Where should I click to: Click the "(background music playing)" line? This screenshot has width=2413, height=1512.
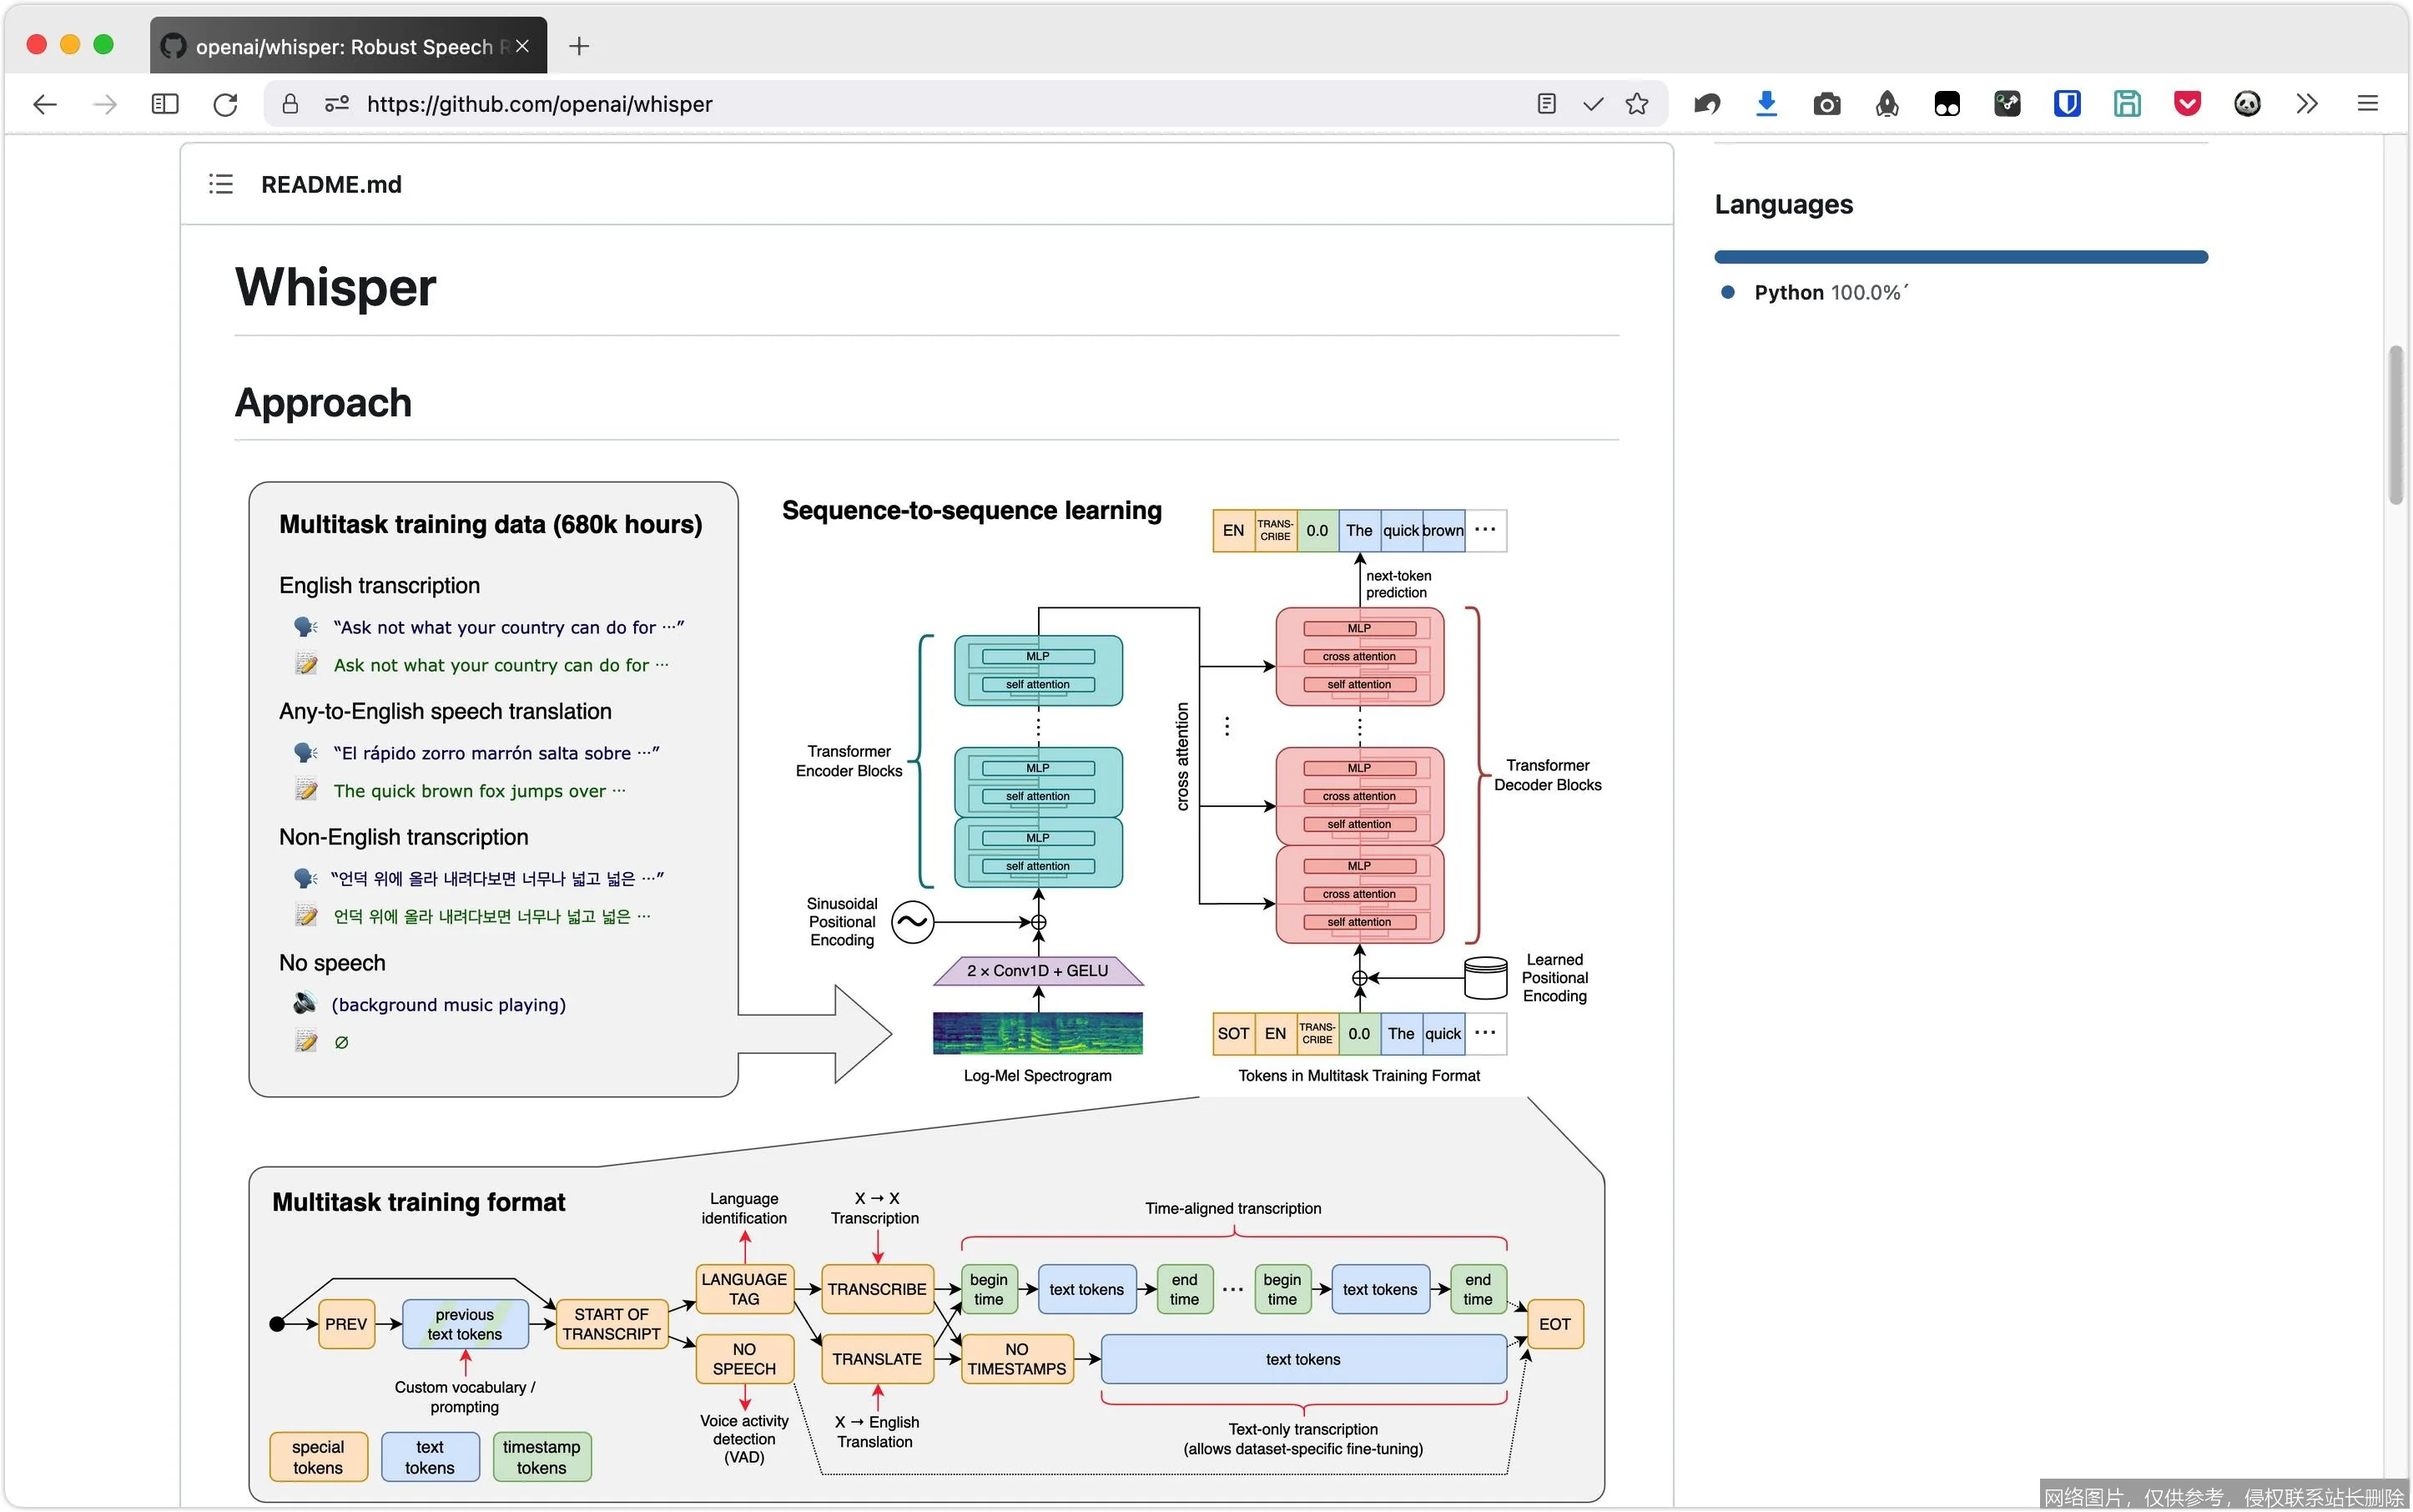click(448, 1005)
